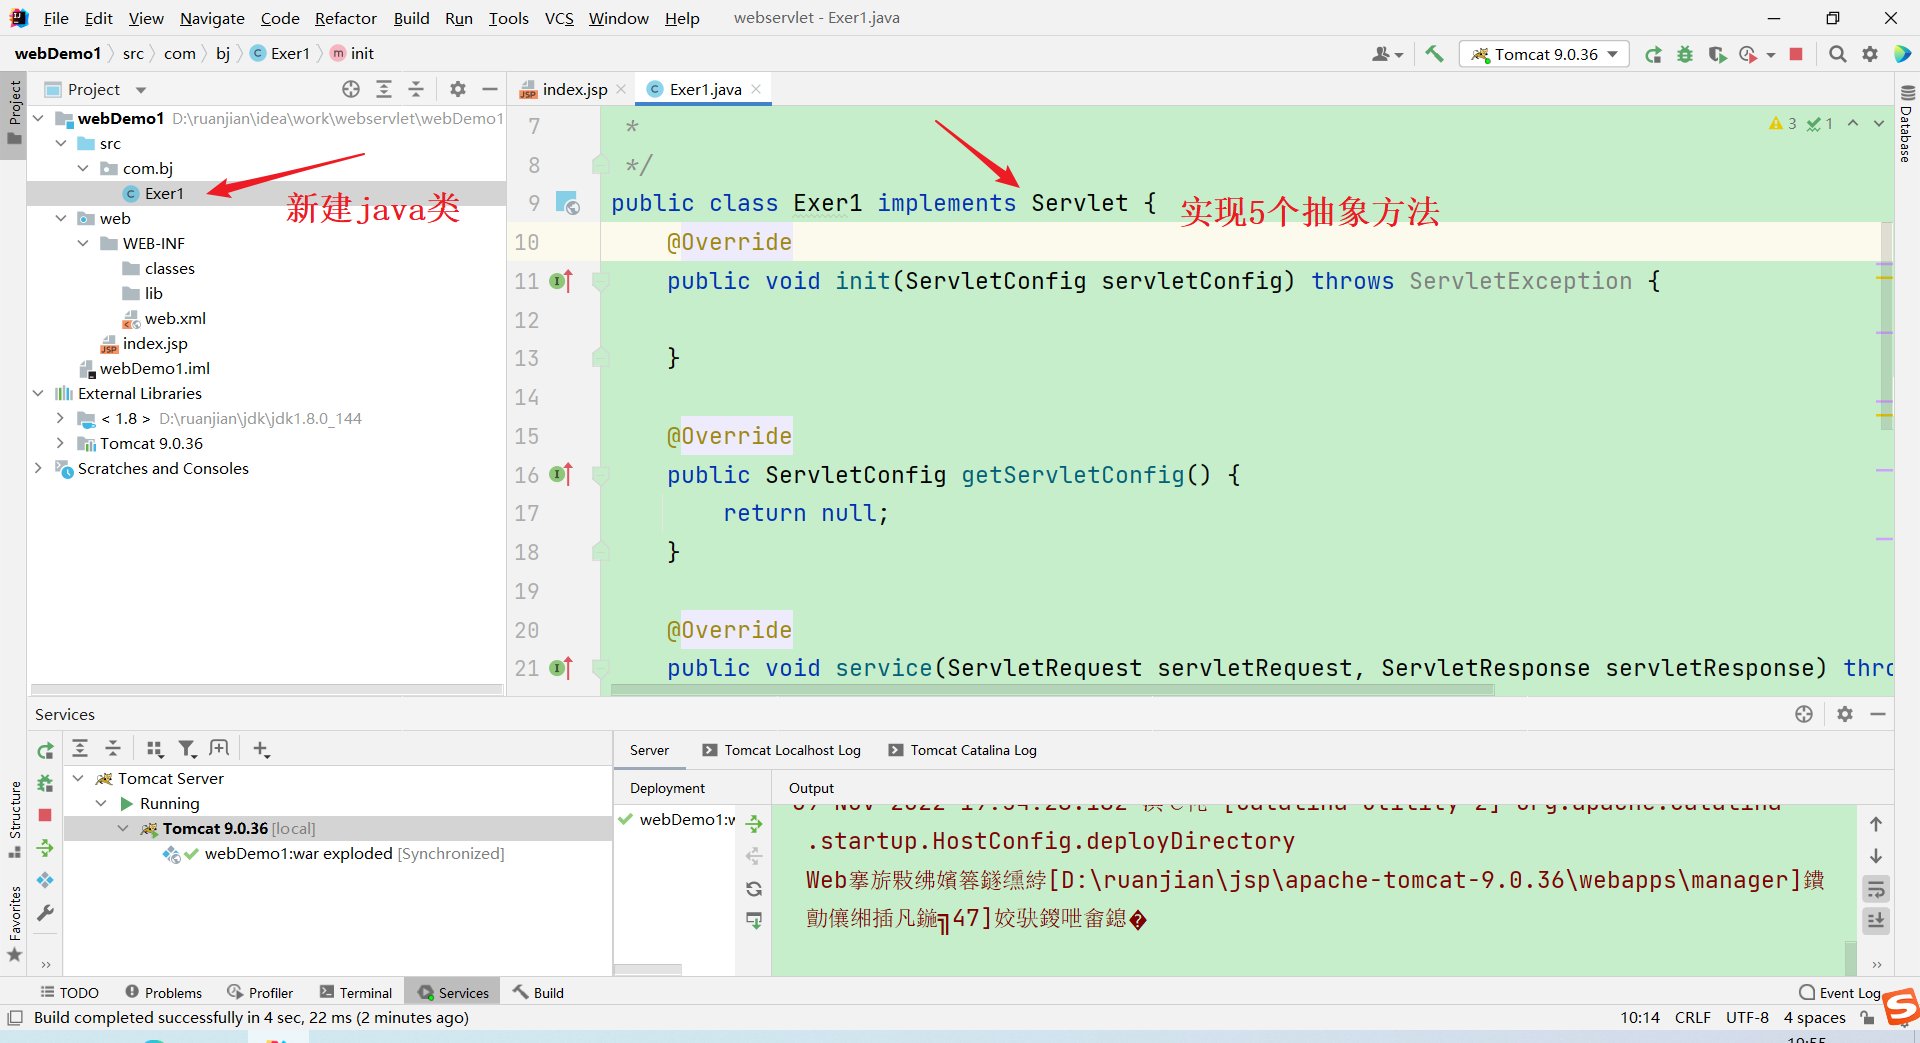
Task: Expand the JDK 1.8 library node
Action: tap(60, 418)
